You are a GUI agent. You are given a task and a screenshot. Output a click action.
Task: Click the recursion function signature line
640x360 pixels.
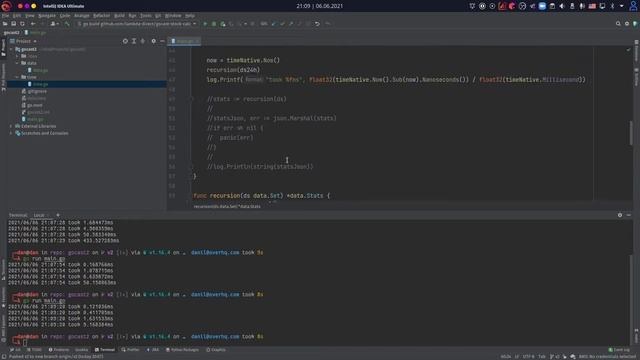[261, 196]
